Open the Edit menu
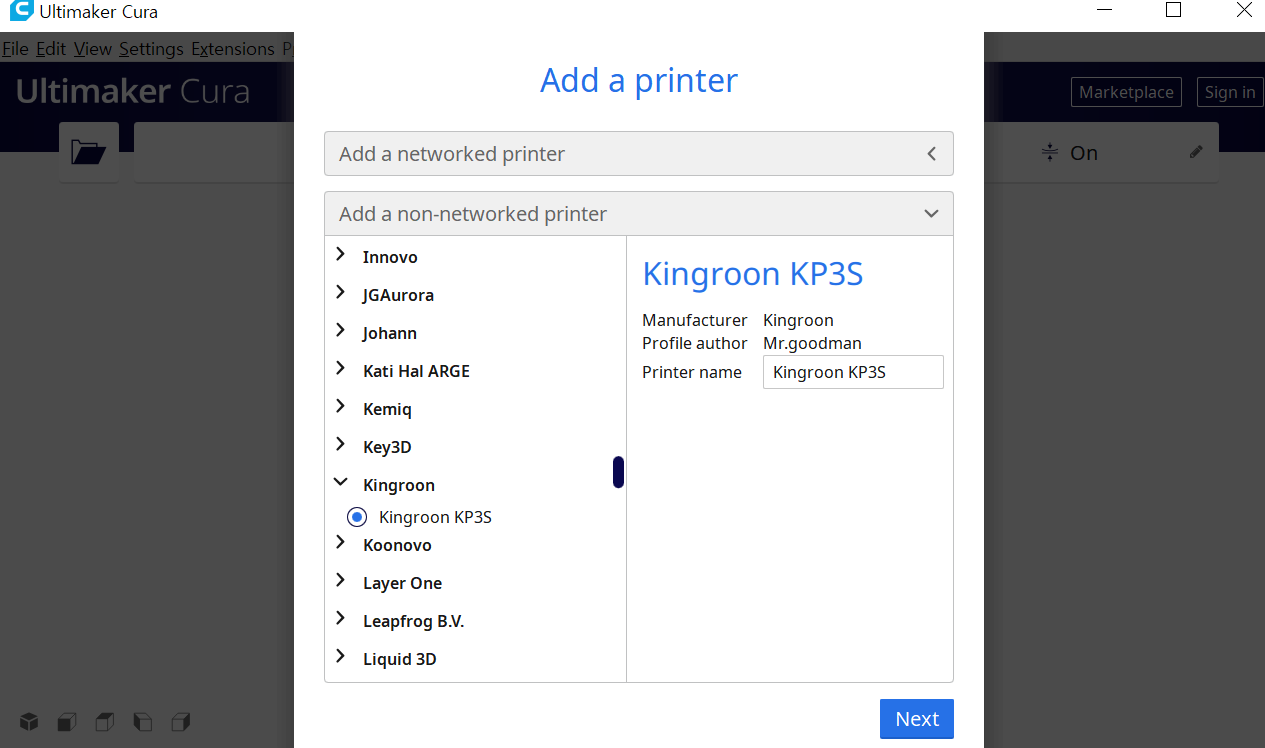 [51, 49]
